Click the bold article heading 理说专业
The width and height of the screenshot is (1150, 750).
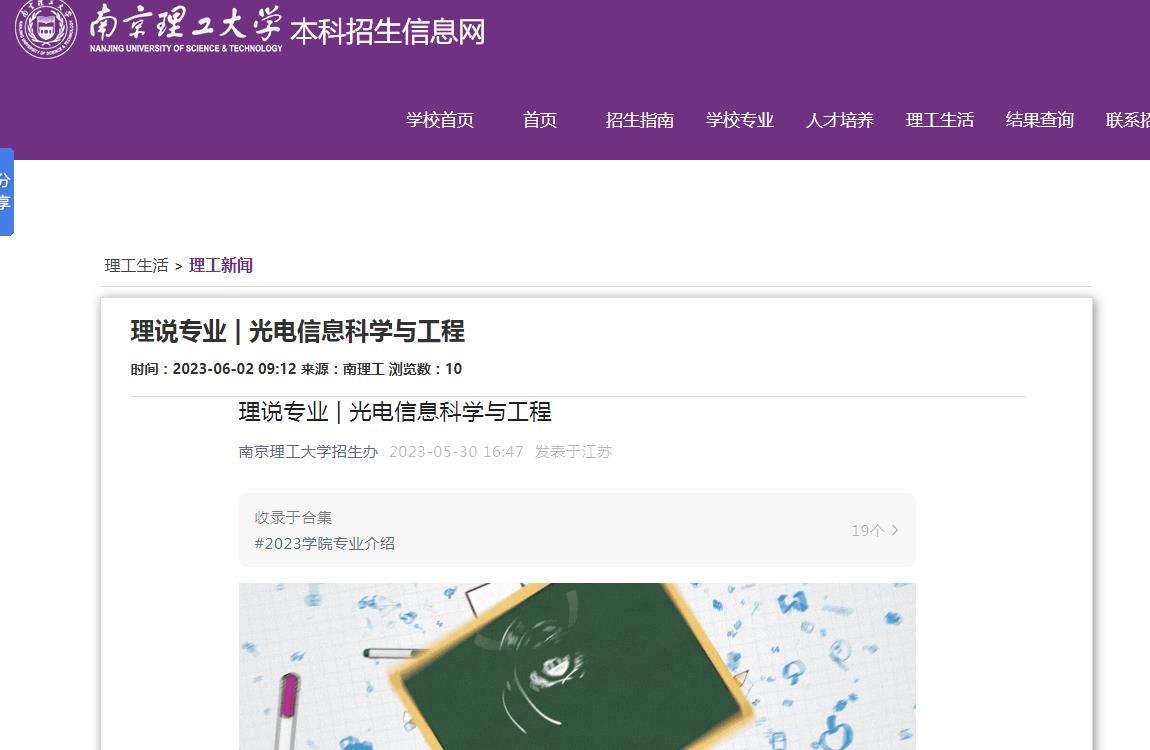click(x=298, y=331)
